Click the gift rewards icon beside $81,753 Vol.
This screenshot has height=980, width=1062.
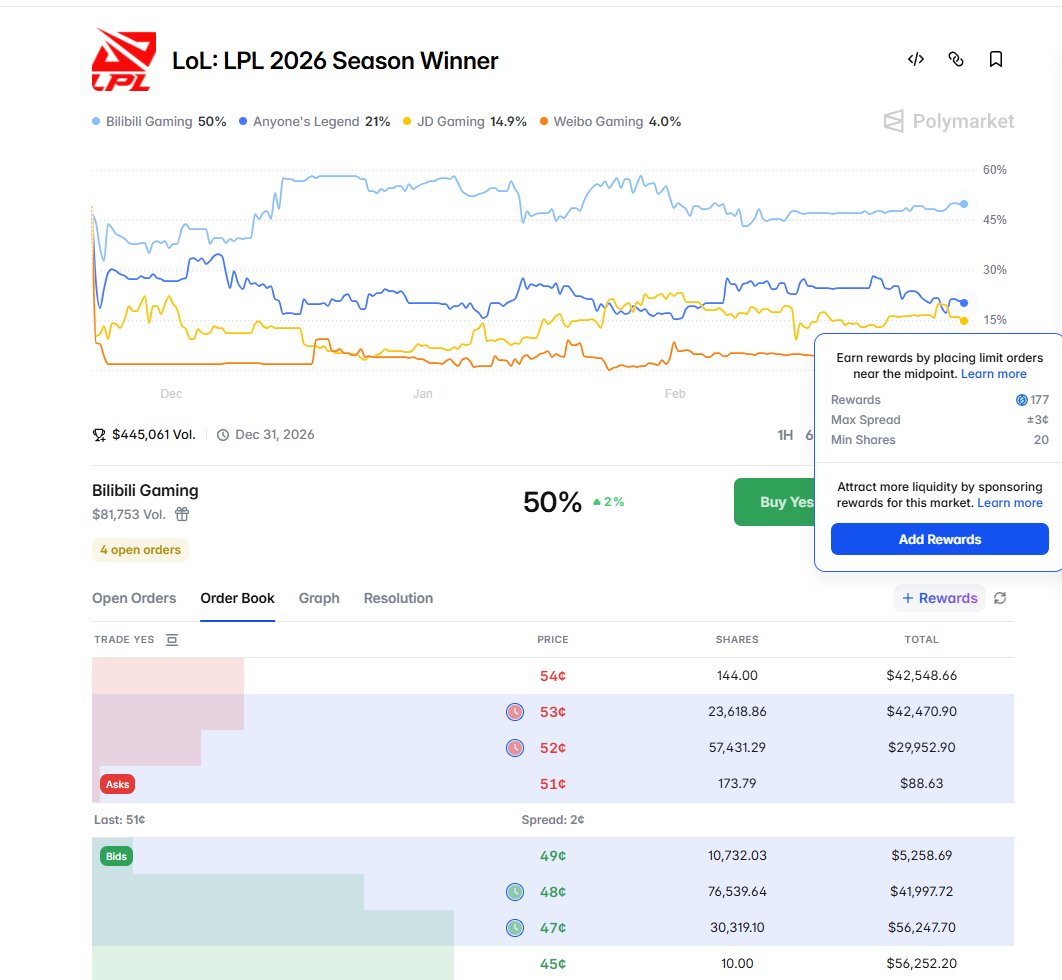182,514
